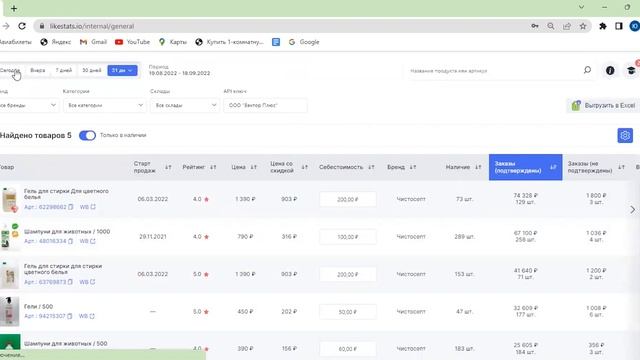640x360 pixels.
Task: Reload the browser page
Action: pyautogui.click(x=22, y=26)
